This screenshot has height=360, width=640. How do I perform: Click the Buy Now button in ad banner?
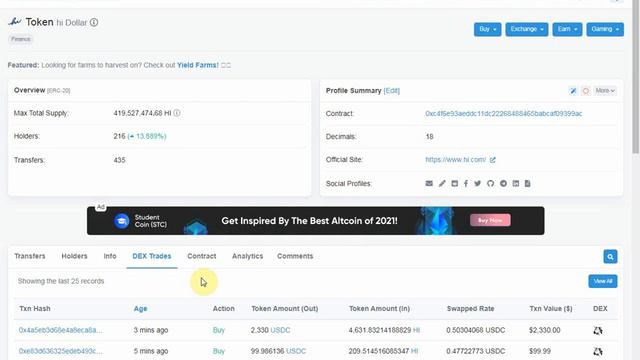click(490, 220)
